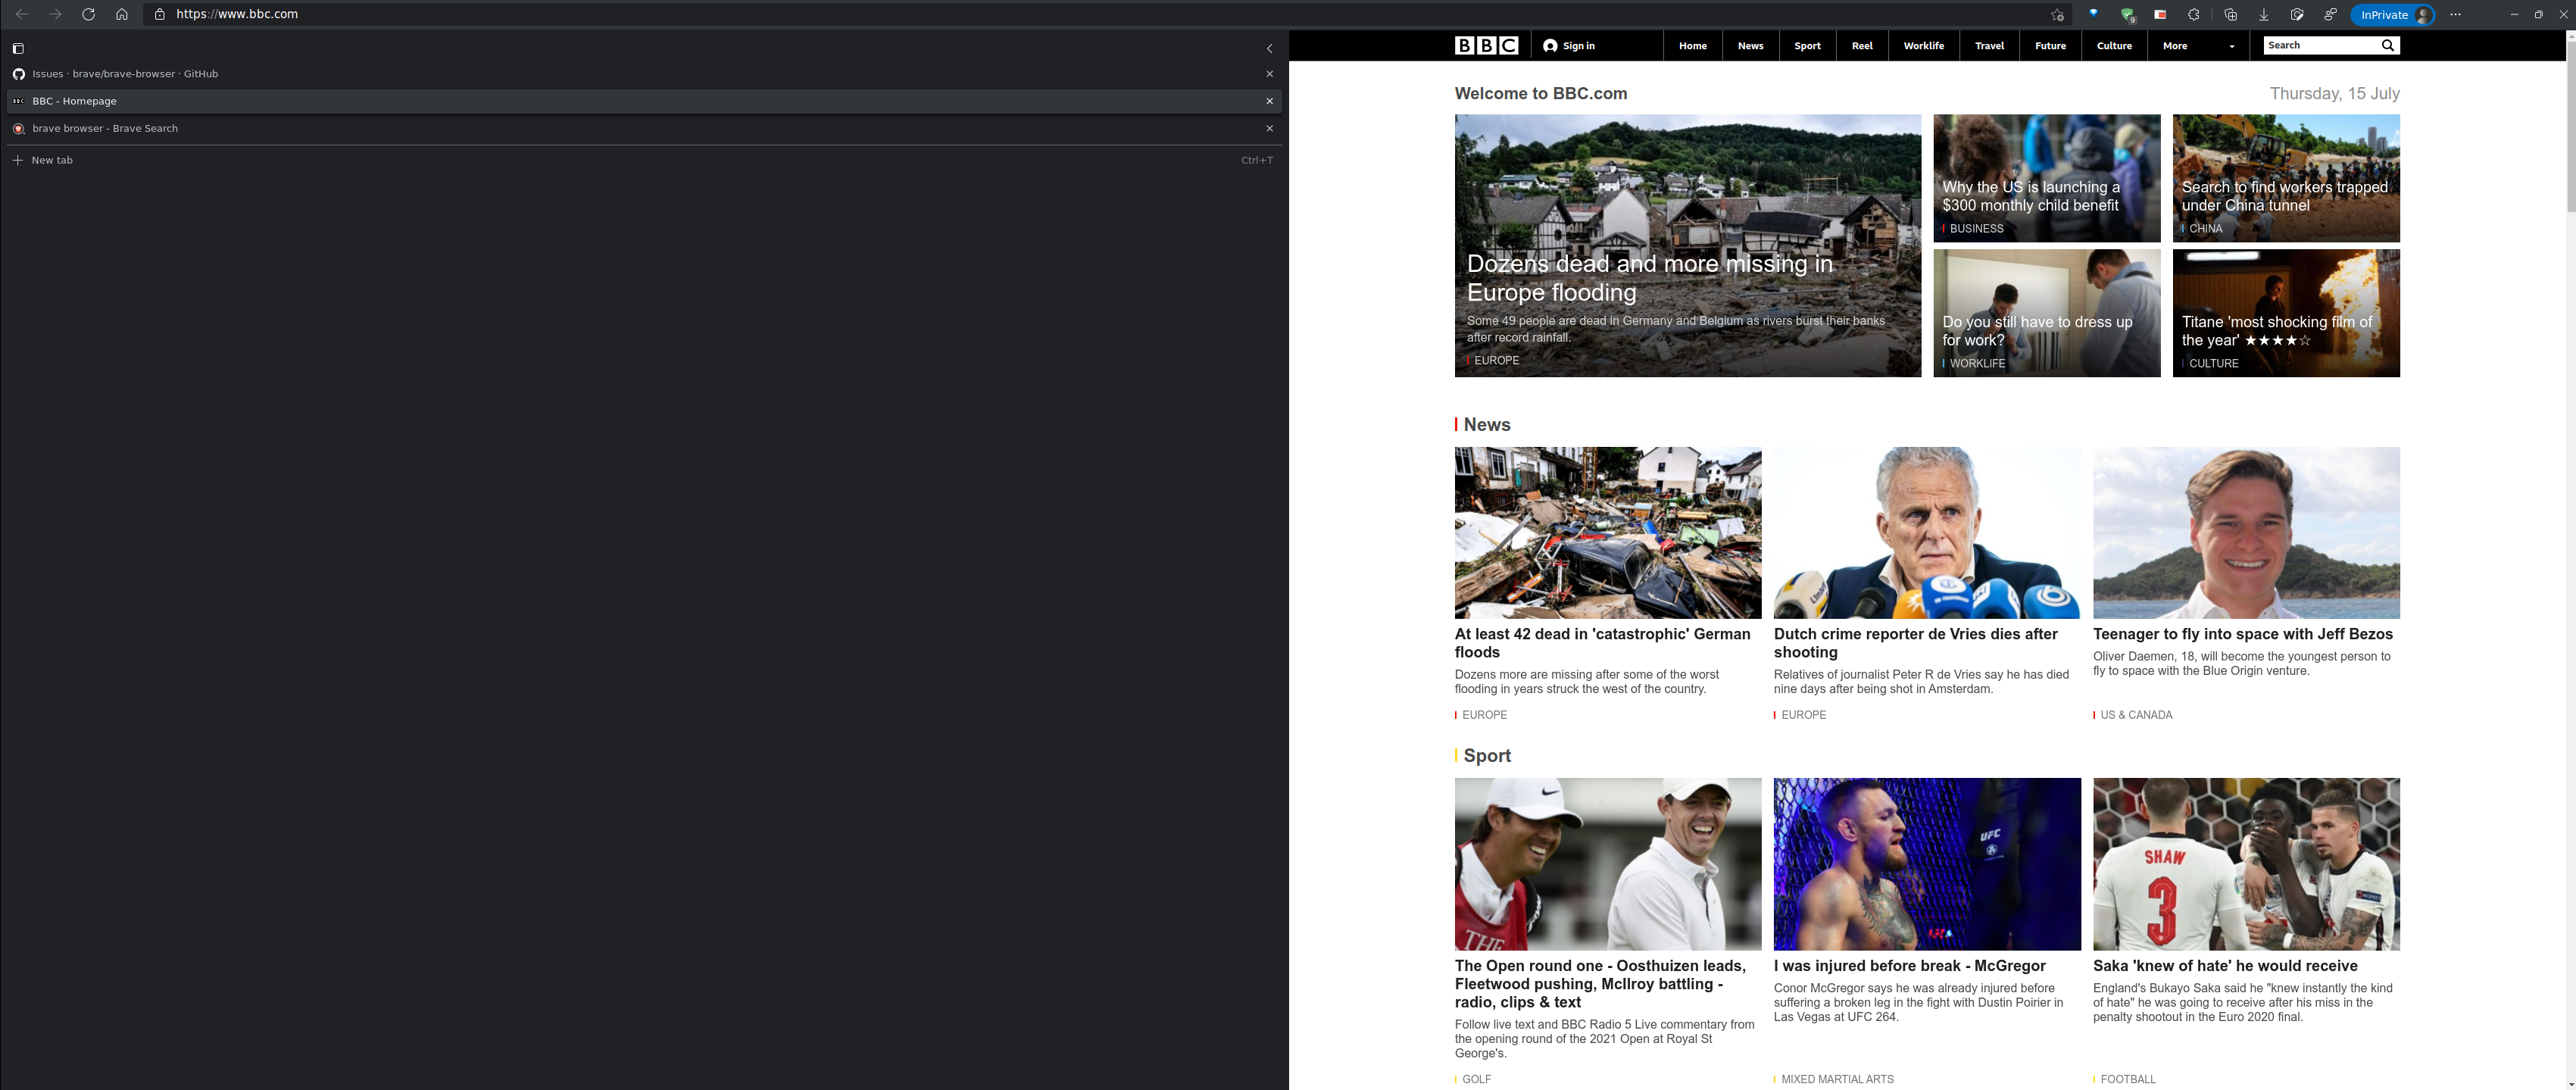Start a Web Capture screenshot
The height and width of the screenshot is (1090, 2576).
pyautogui.click(x=2297, y=15)
